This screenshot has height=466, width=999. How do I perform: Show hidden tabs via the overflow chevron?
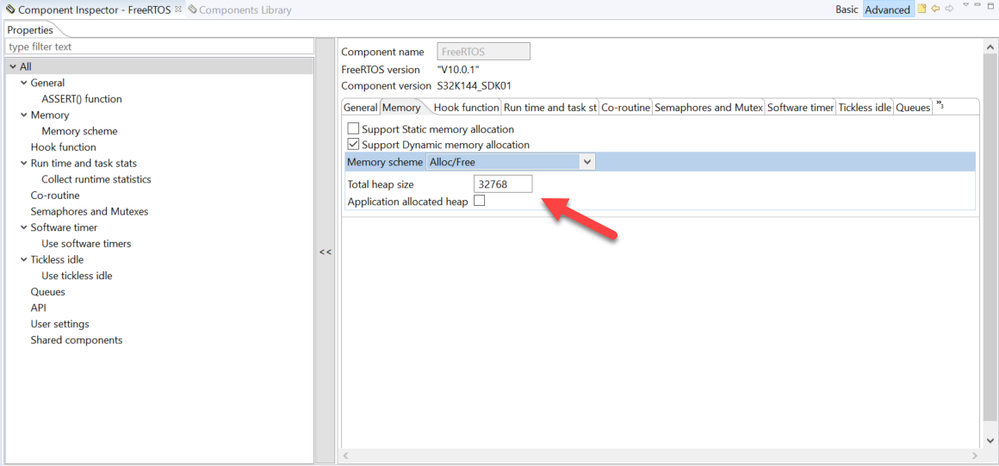point(940,105)
